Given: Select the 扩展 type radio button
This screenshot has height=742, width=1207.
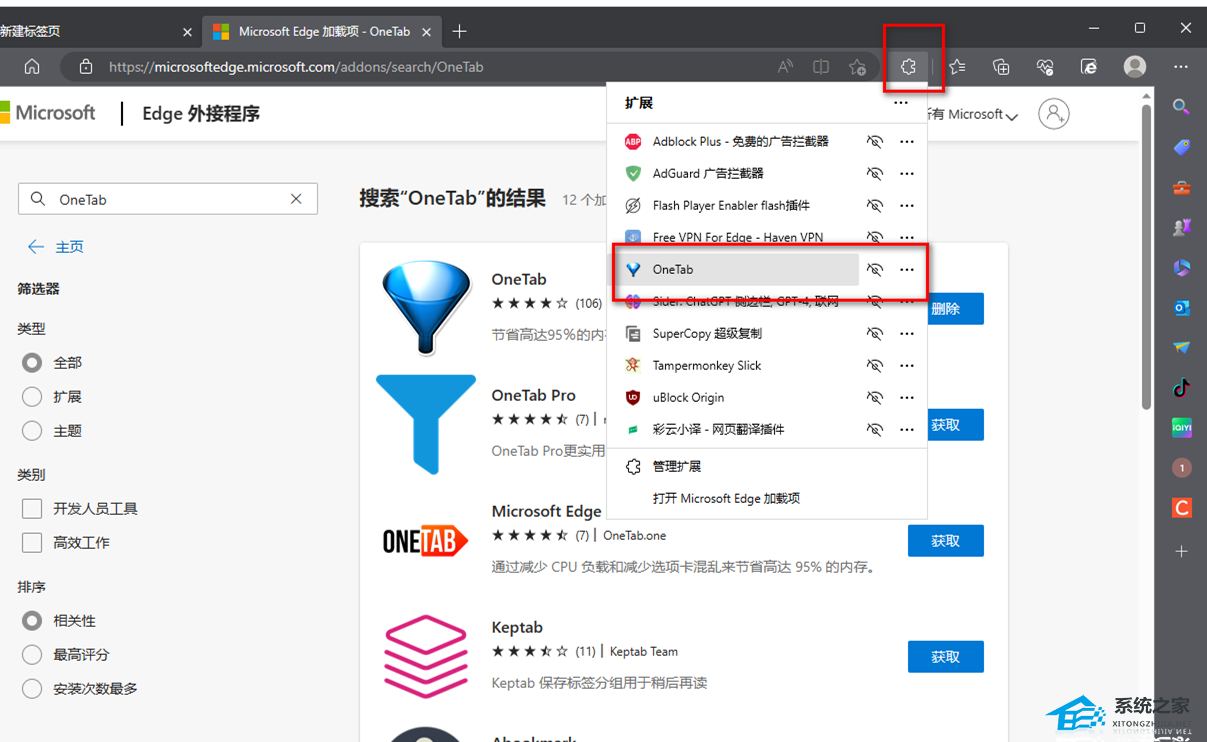Looking at the screenshot, I should (x=32, y=397).
